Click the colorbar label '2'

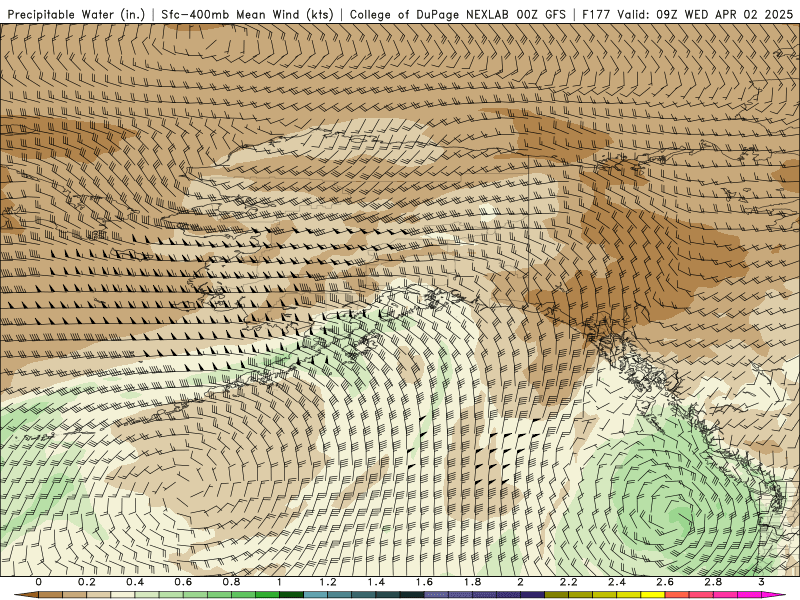520,582
